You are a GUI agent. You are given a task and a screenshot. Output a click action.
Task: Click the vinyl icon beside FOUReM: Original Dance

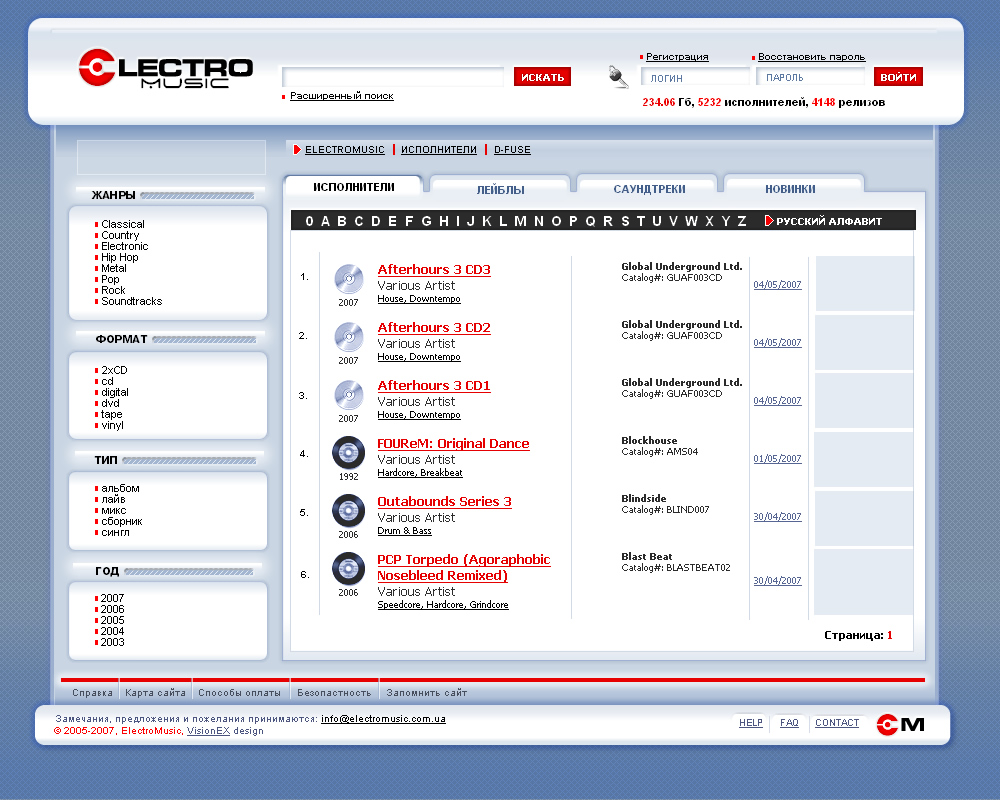click(348, 452)
